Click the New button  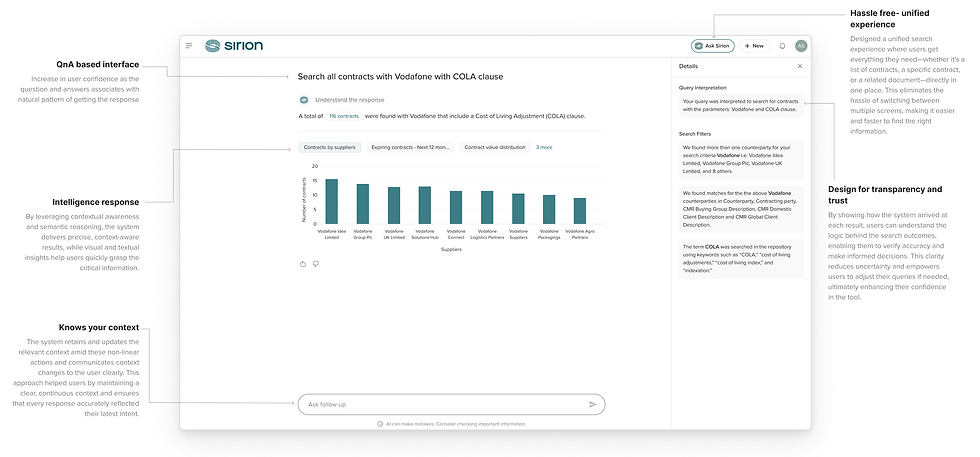(x=754, y=46)
